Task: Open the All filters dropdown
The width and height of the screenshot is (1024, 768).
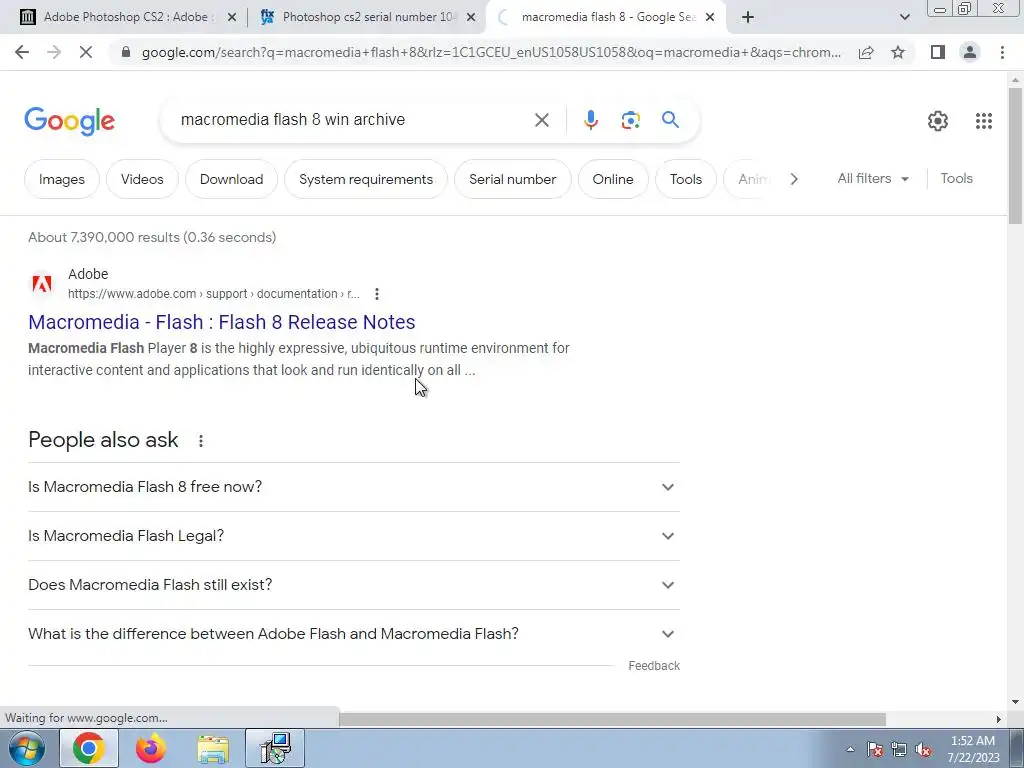Action: click(x=872, y=178)
